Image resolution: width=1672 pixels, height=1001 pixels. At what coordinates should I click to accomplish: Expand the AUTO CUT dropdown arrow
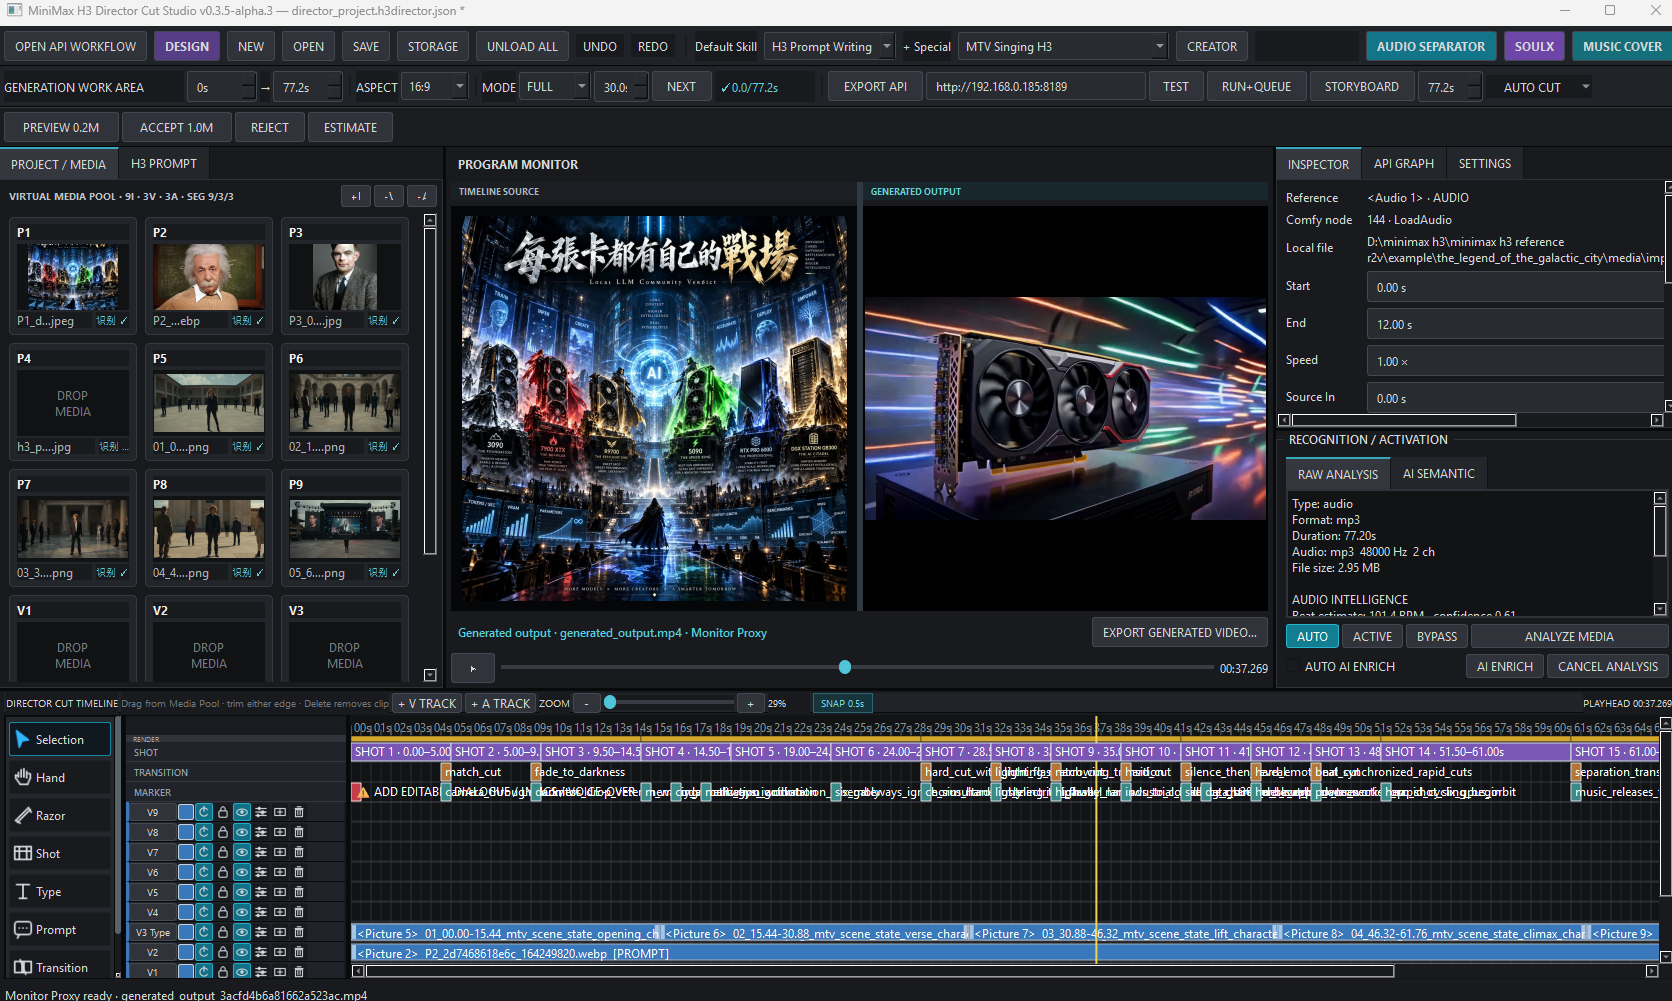[1585, 87]
